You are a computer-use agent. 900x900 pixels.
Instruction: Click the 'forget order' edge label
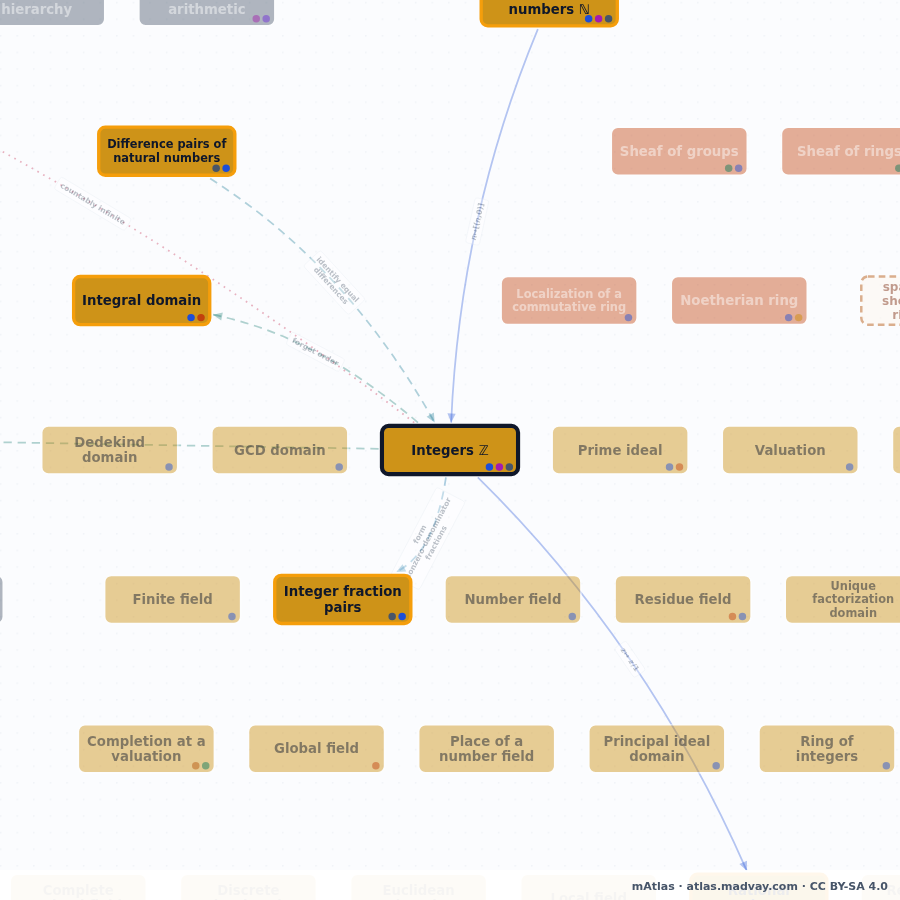315,351
